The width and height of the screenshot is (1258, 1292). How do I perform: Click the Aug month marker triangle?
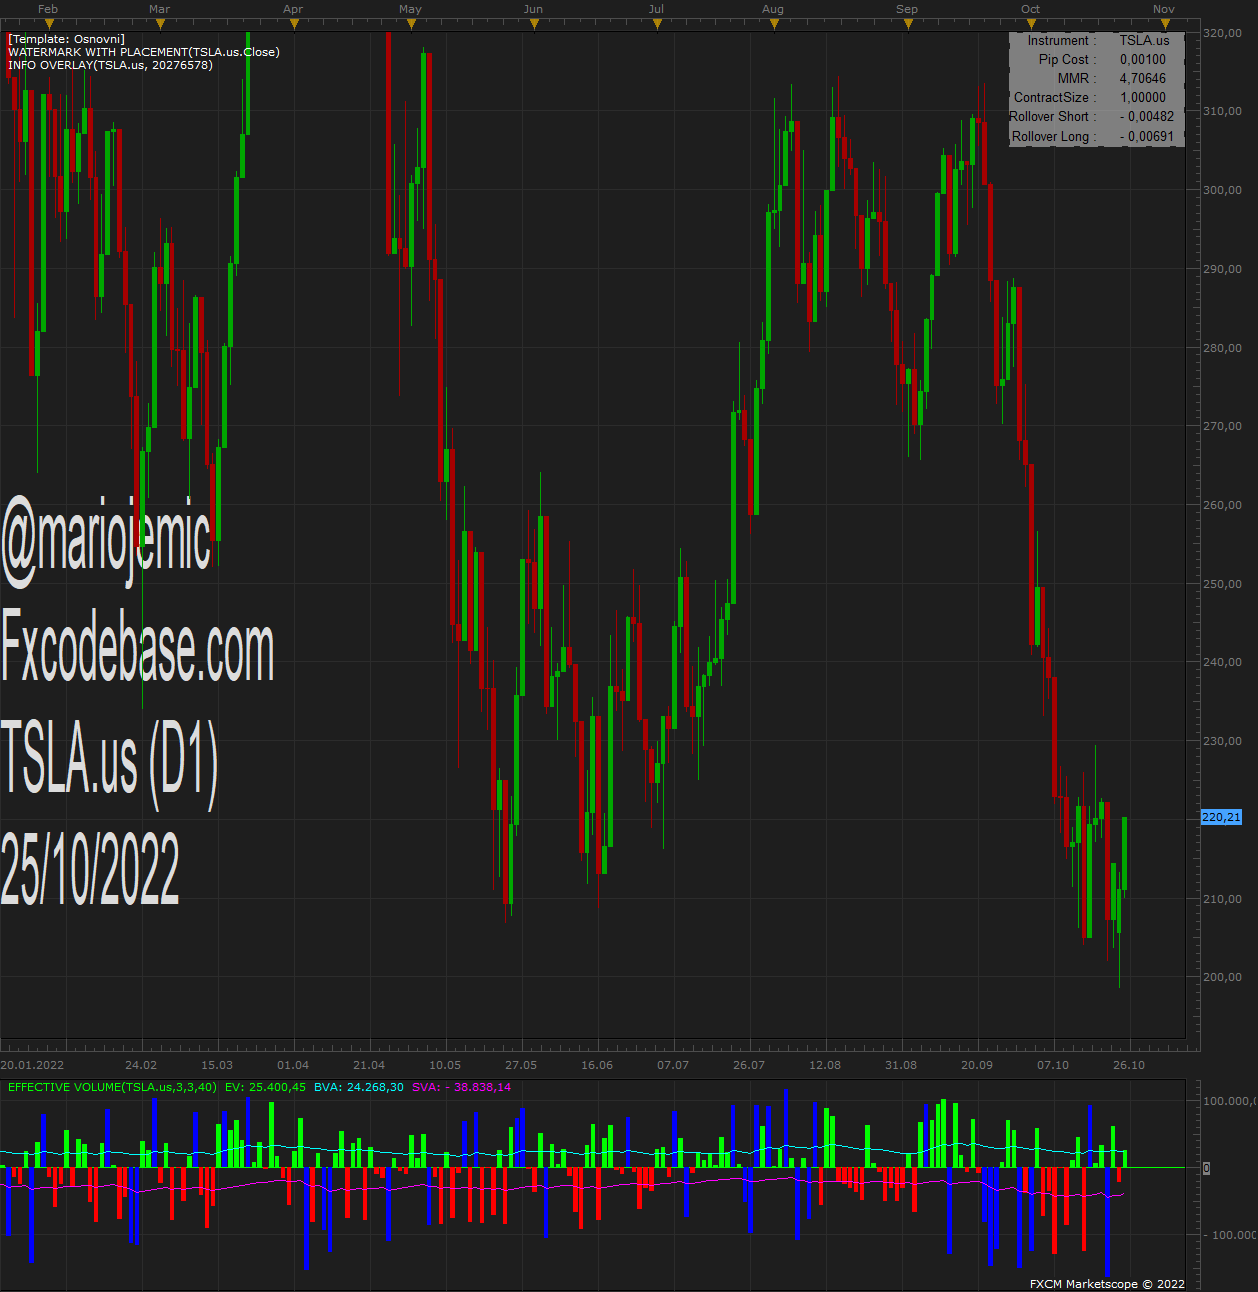pyautogui.click(x=774, y=24)
